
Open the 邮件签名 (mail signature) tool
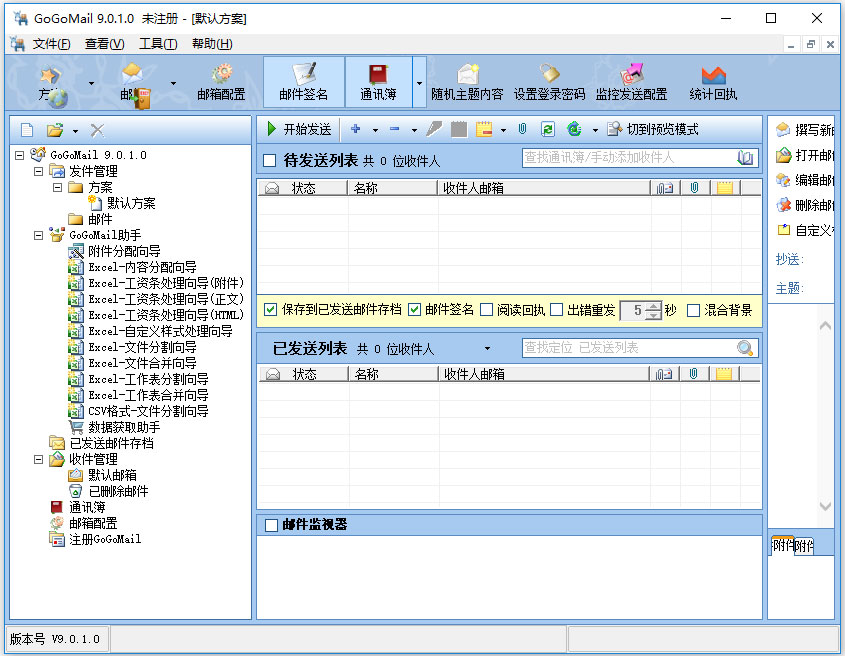click(303, 81)
